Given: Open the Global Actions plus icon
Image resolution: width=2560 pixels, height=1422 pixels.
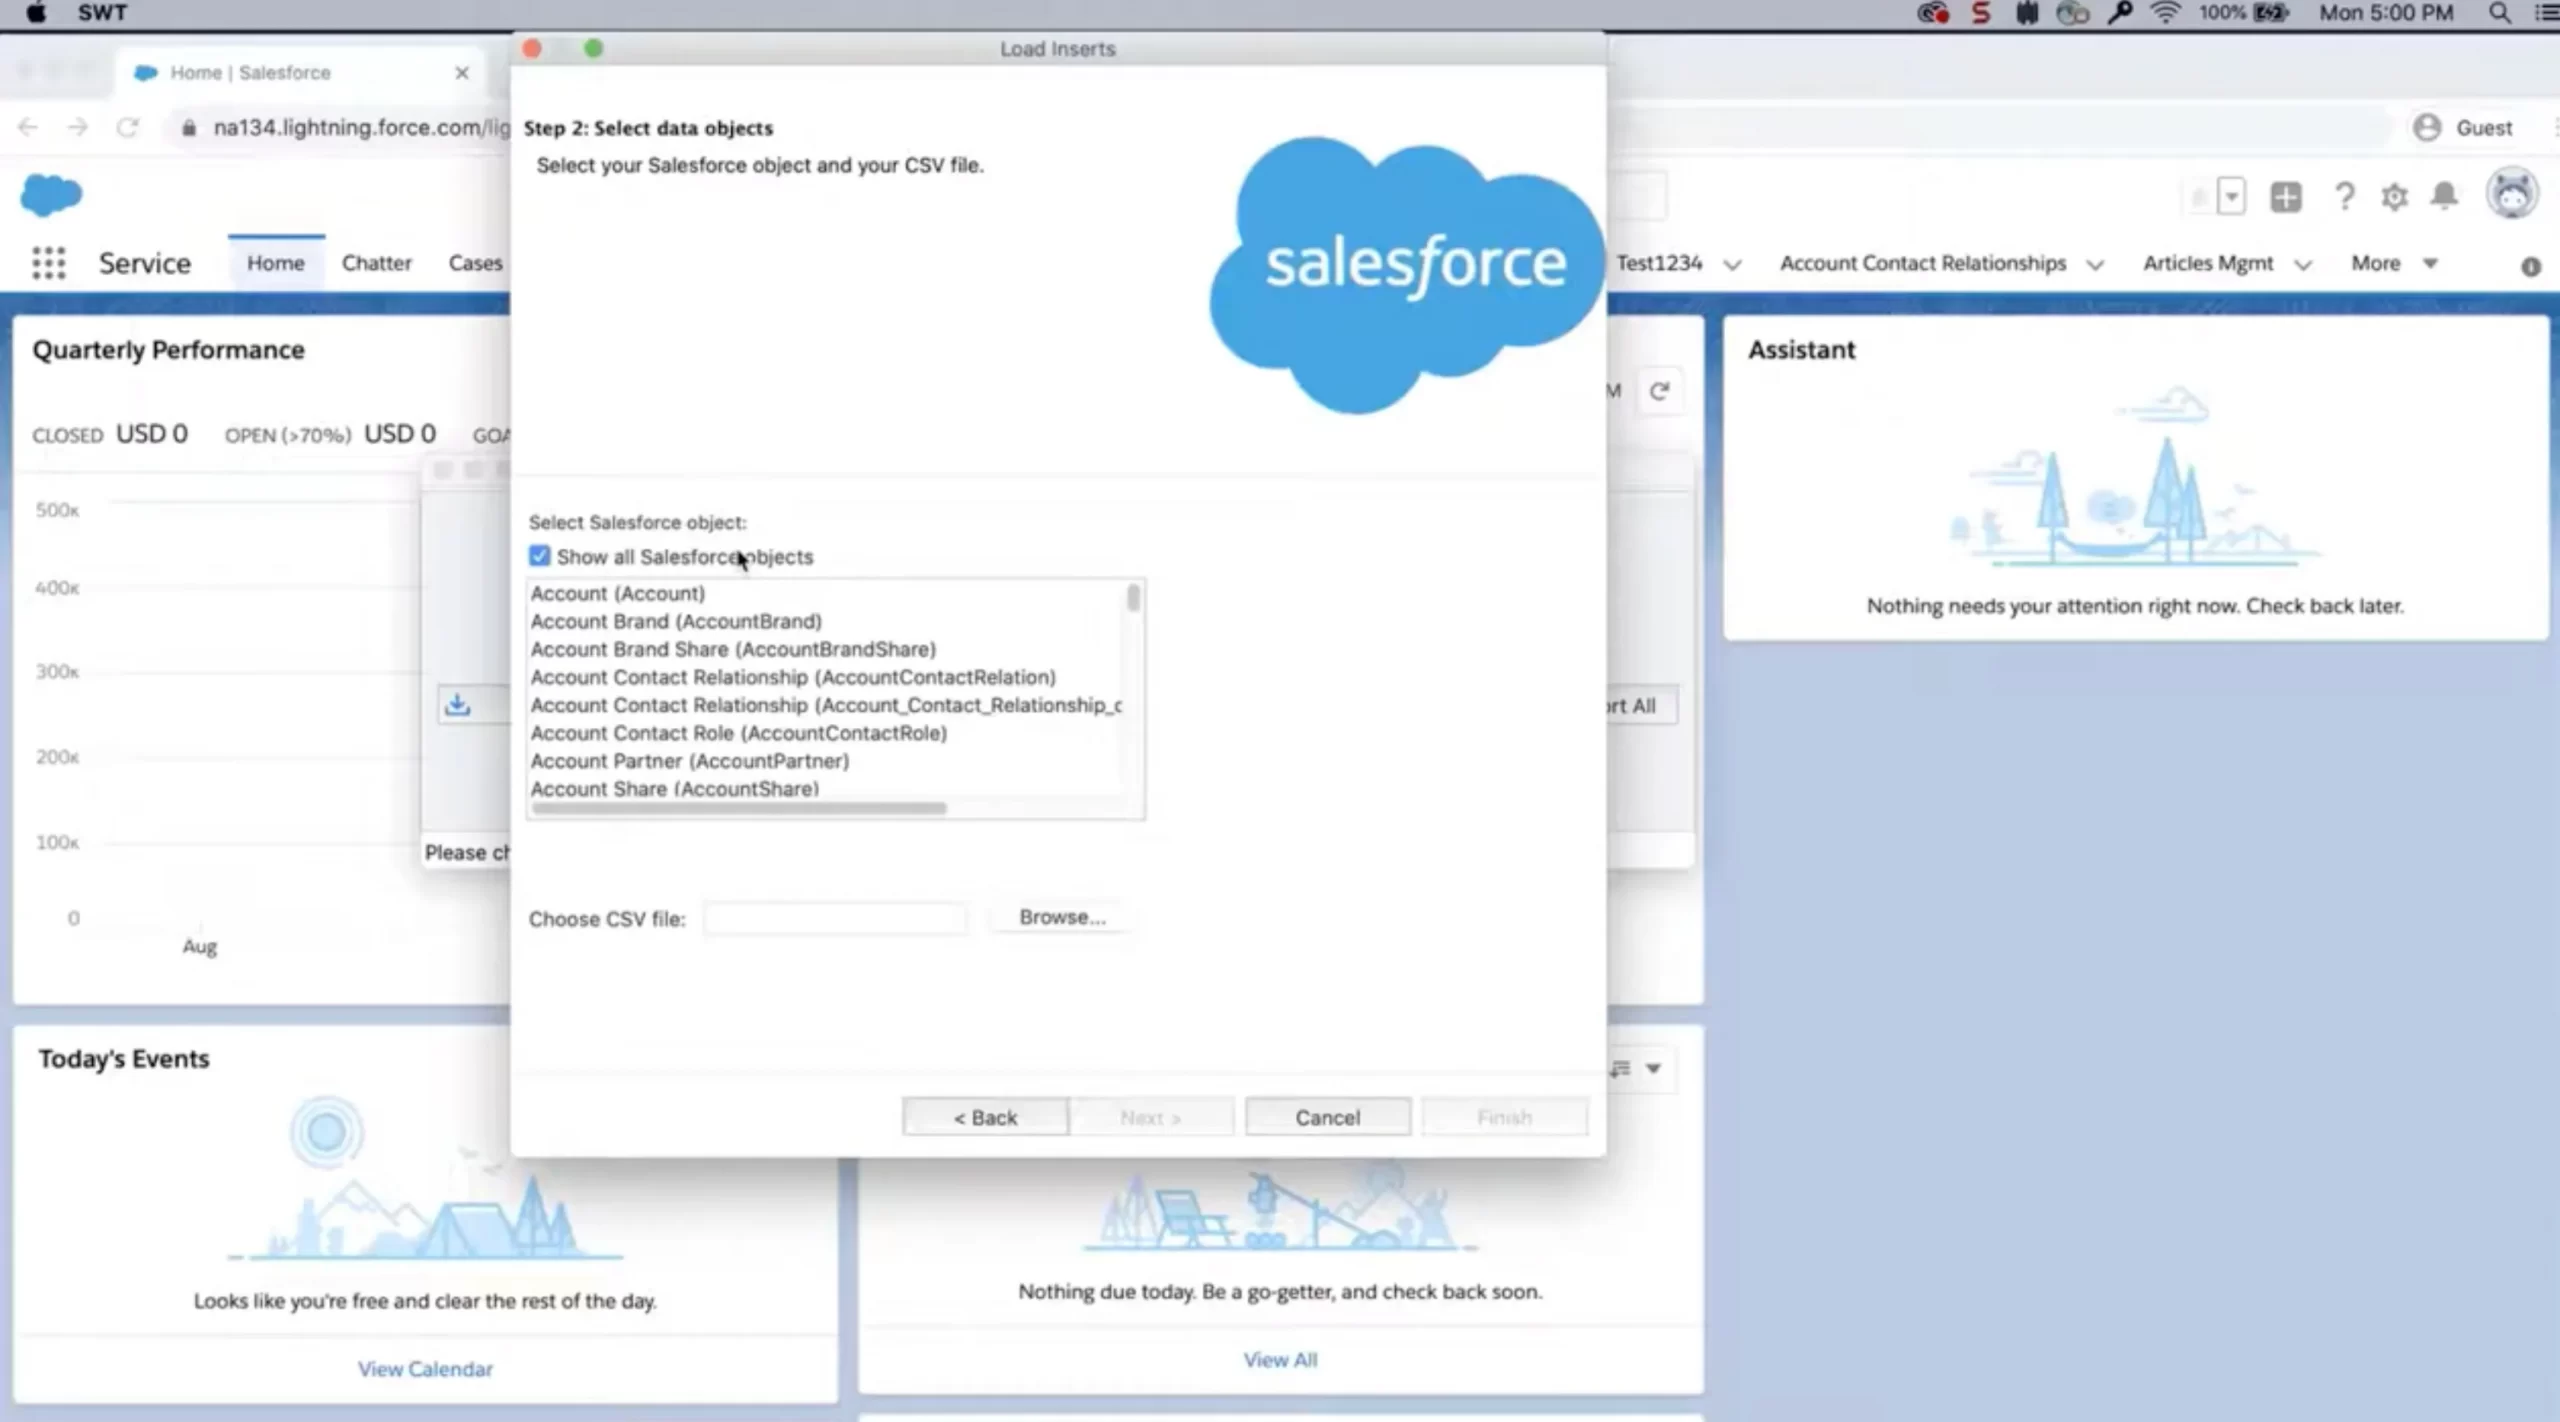Looking at the screenshot, I should coord(2286,197).
